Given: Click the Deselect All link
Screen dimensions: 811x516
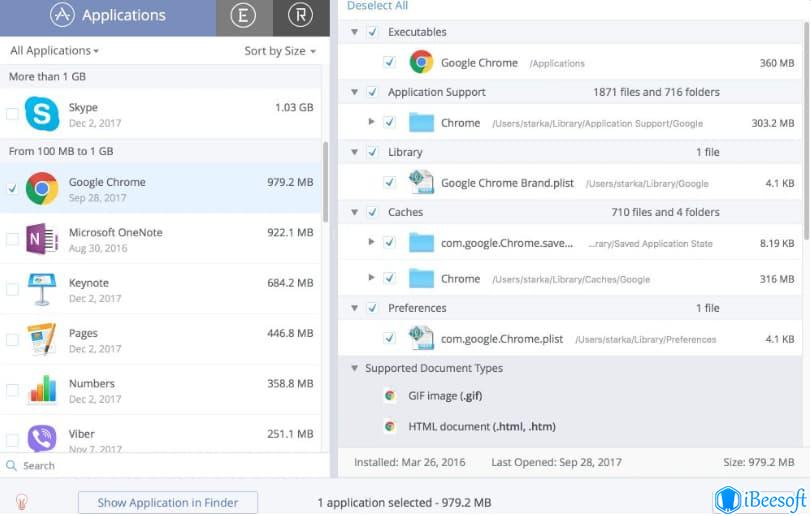Looking at the screenshot, I should coord(377,6).
